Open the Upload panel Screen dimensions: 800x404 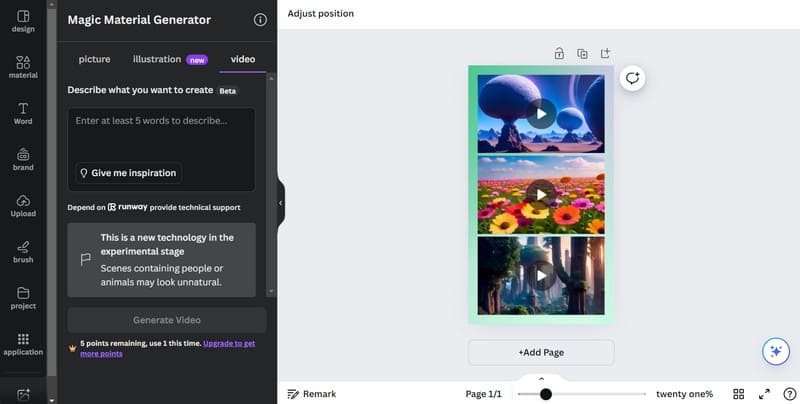coord(23,205)
